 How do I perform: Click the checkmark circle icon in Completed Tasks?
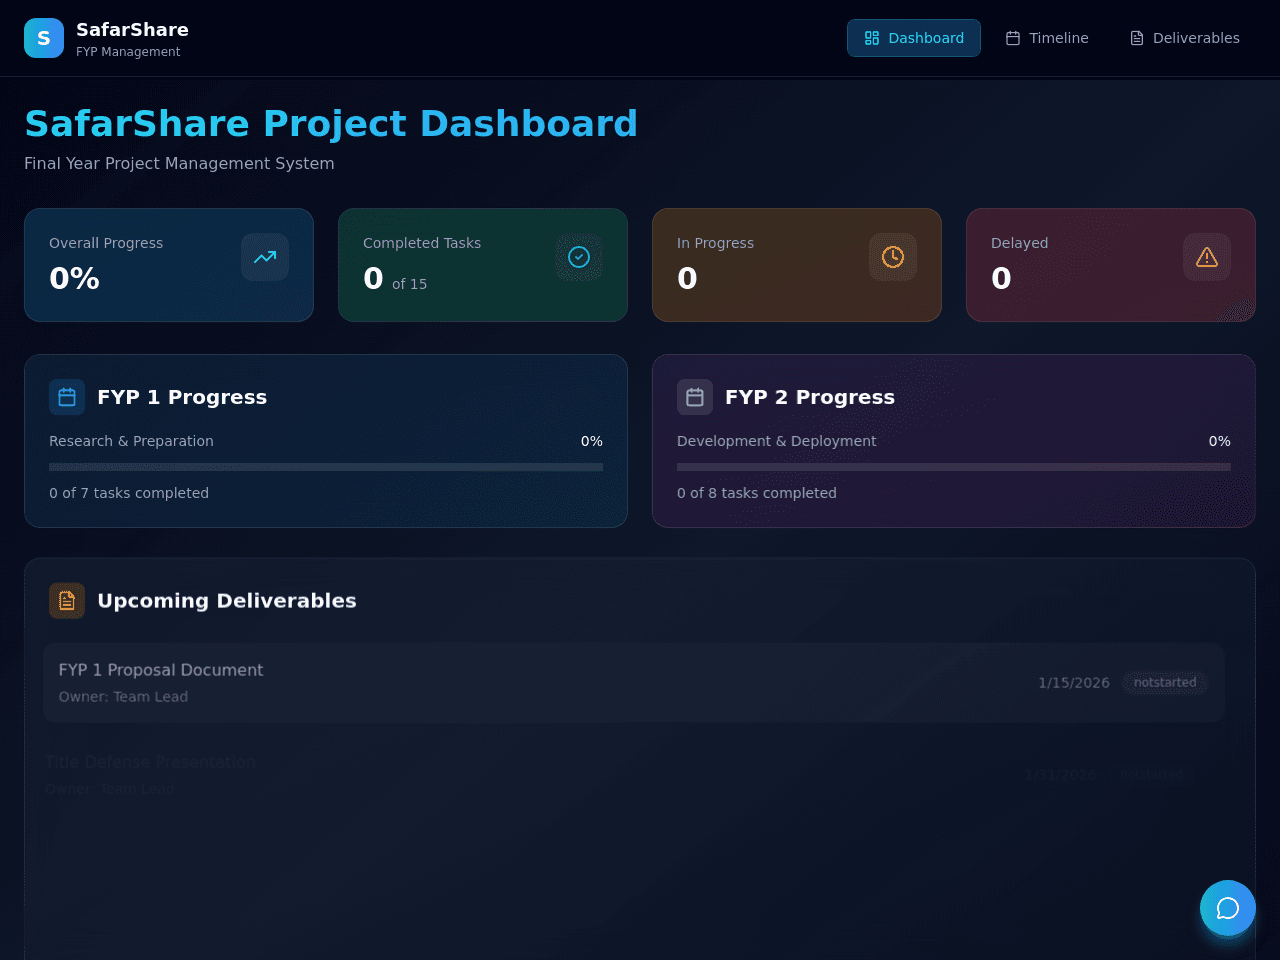[579, 257]
